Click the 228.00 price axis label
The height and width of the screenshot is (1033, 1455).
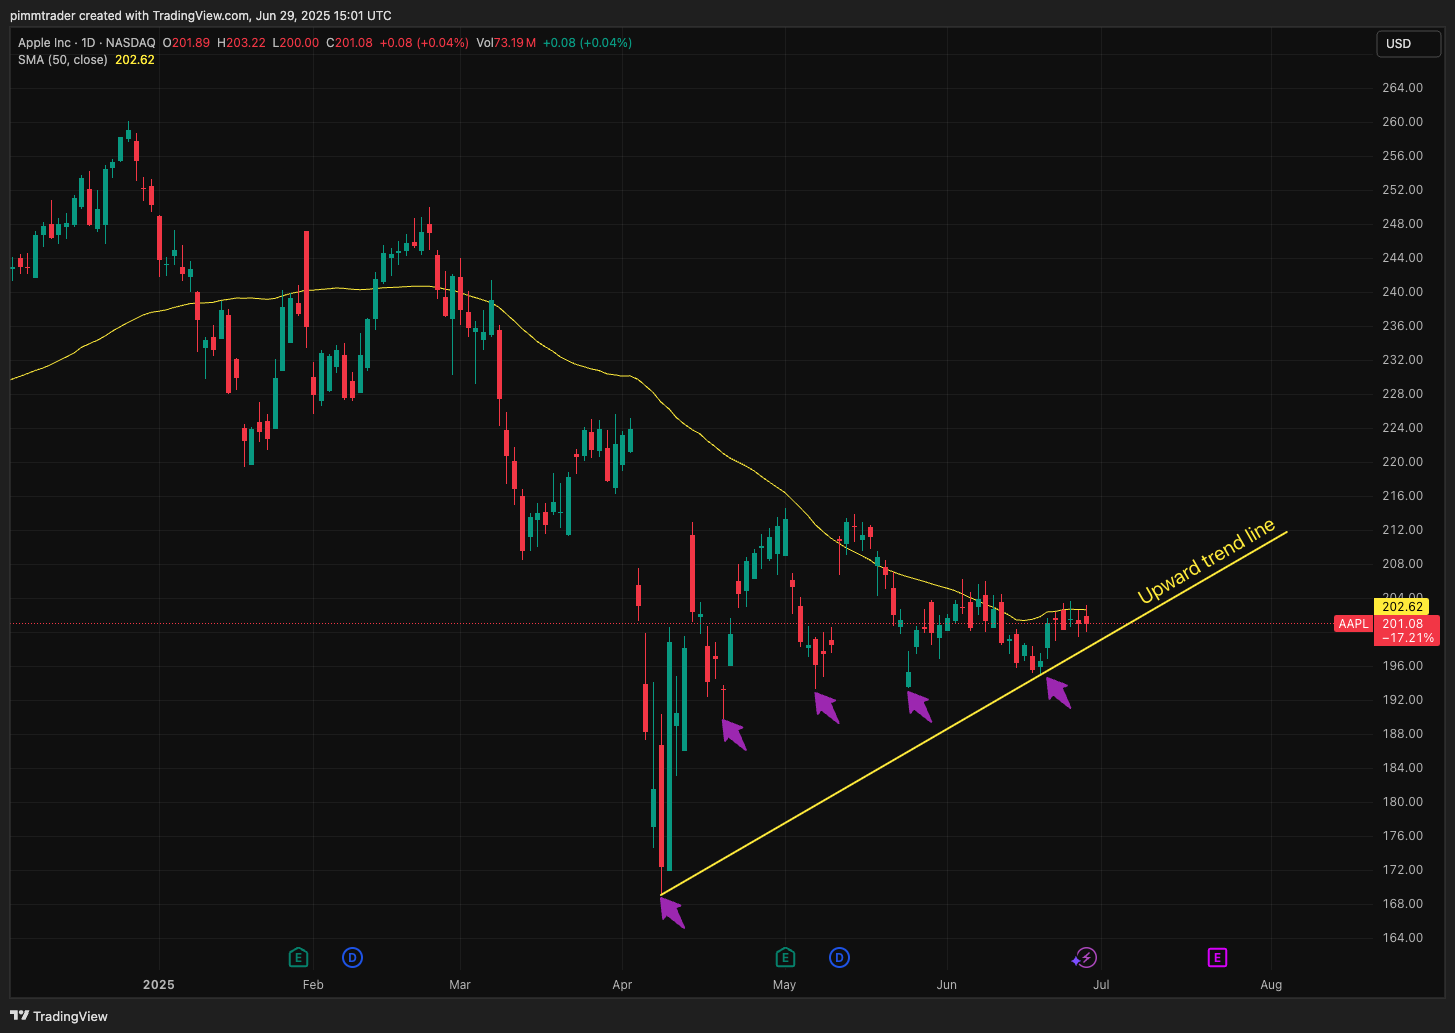1402,394
